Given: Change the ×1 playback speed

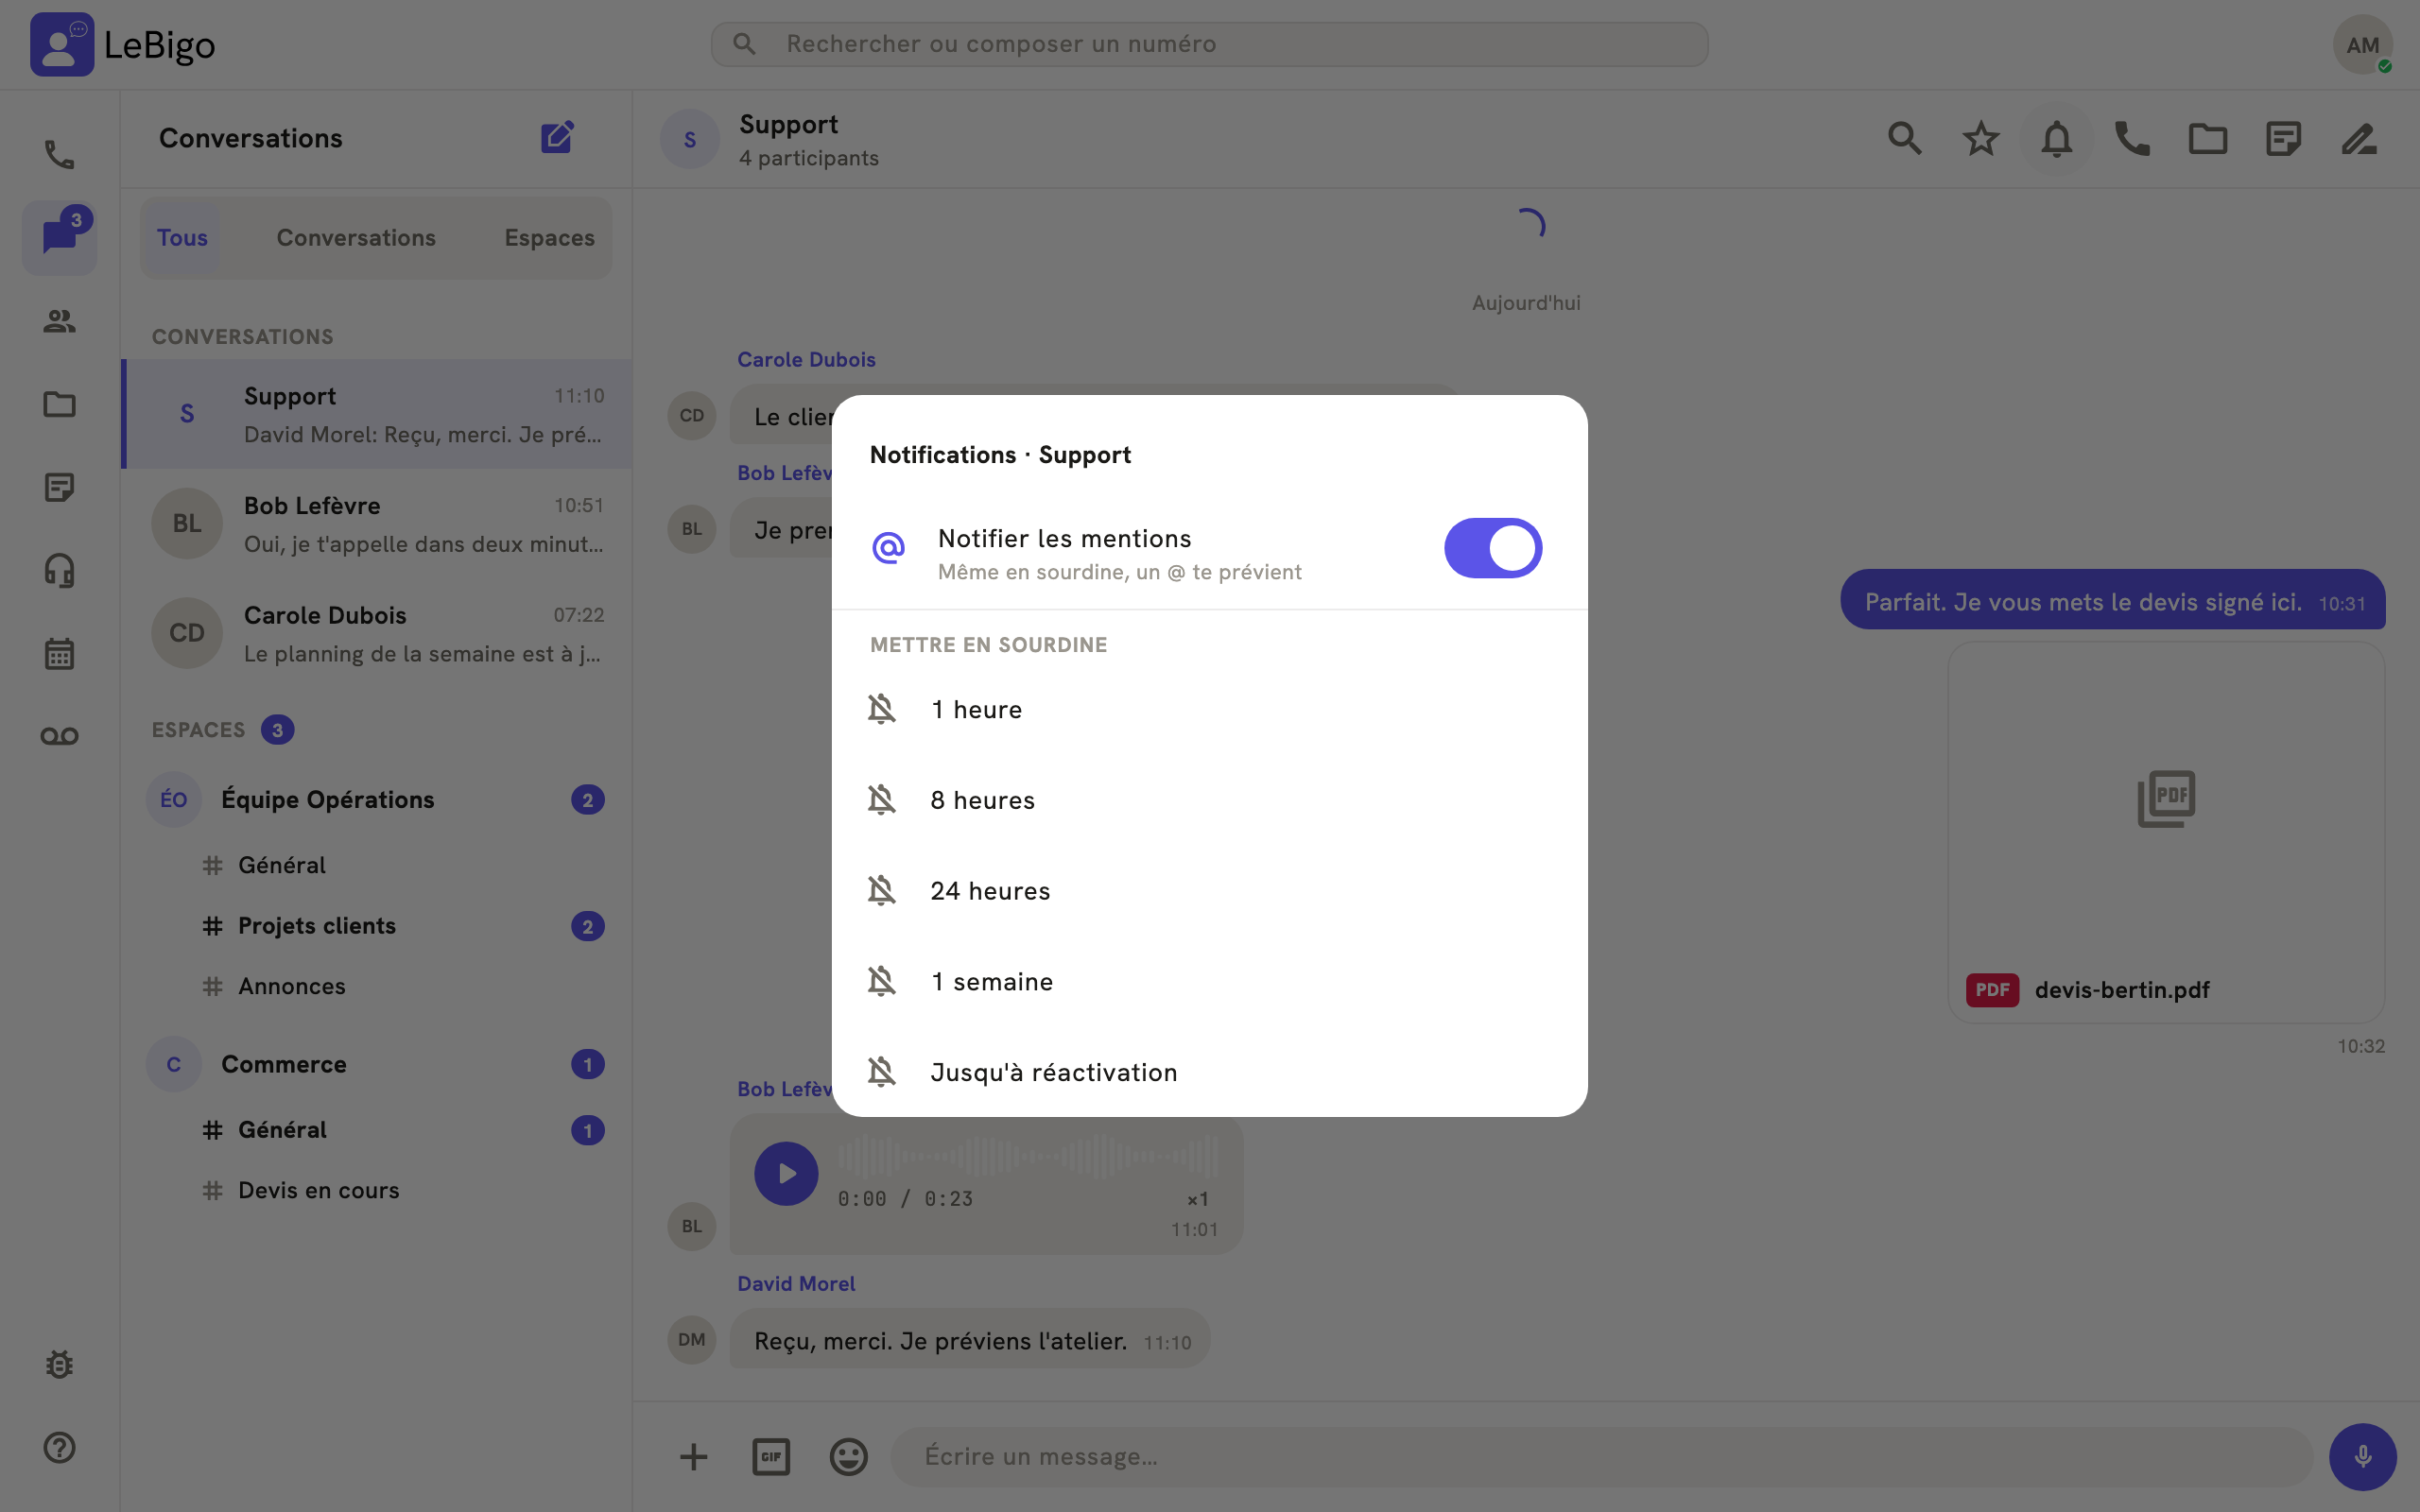Looking at the screenshot, I should 1197,1199.
